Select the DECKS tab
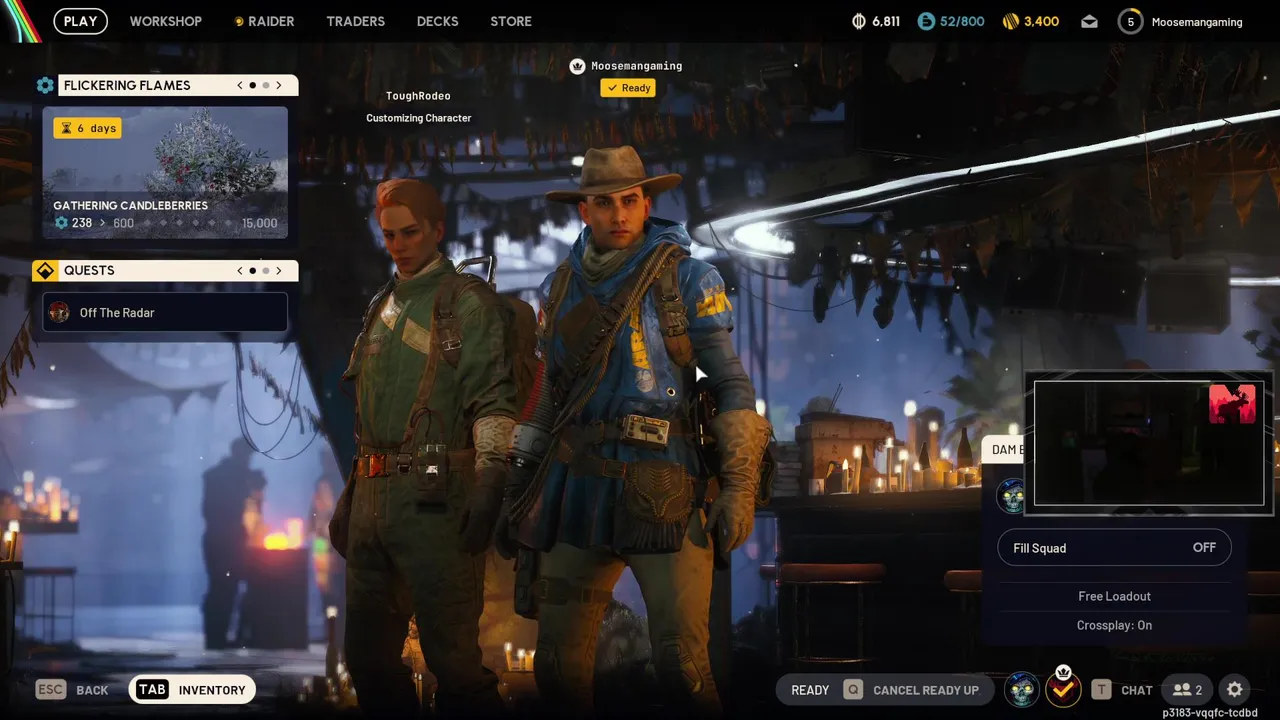1280x720 pixels. click(x=437, y=21)
